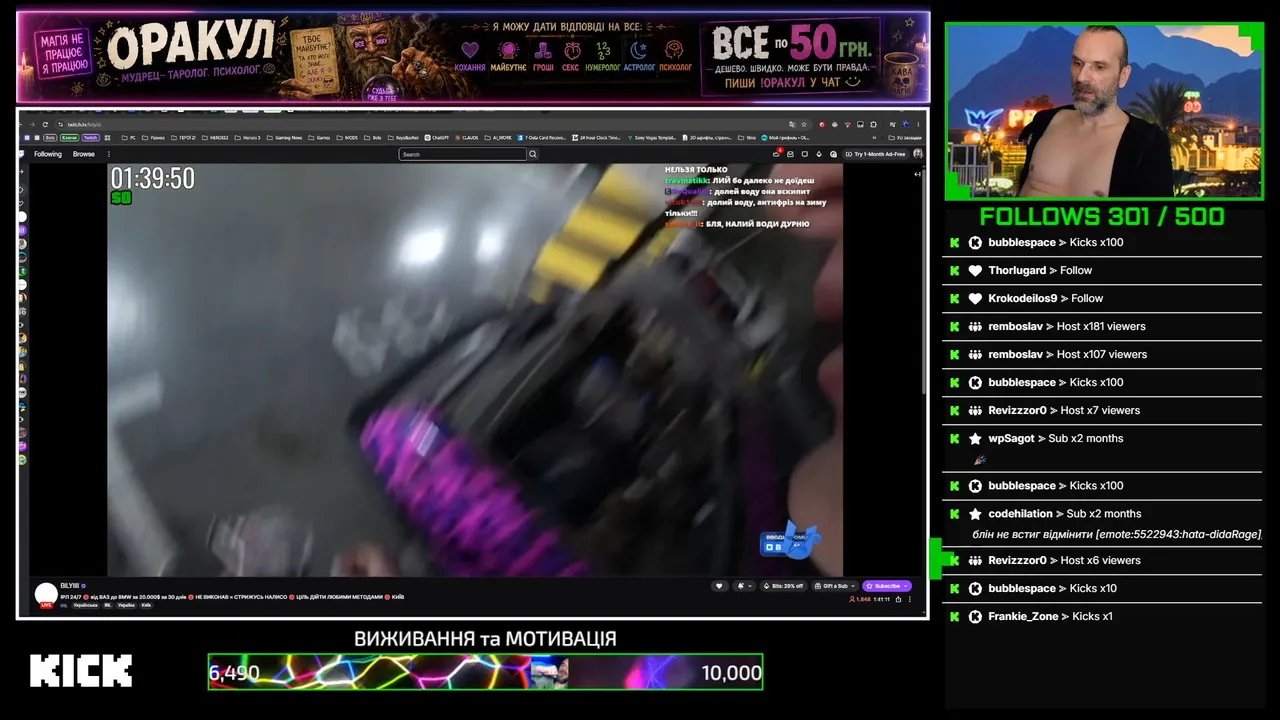The image size is (1280, 720).
Task: Click the 01:39:50 stream timer overlay
Action: pos(152,178)
